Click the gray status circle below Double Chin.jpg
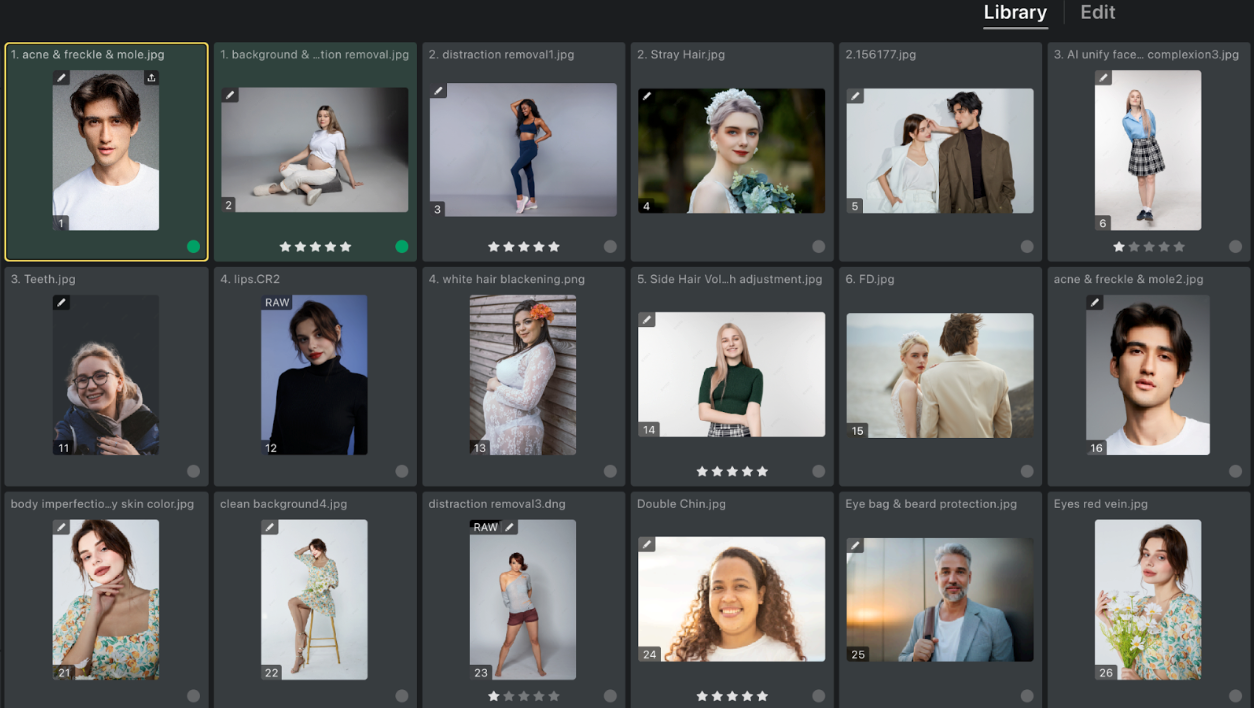1254x708 pixels. (818, 695)
